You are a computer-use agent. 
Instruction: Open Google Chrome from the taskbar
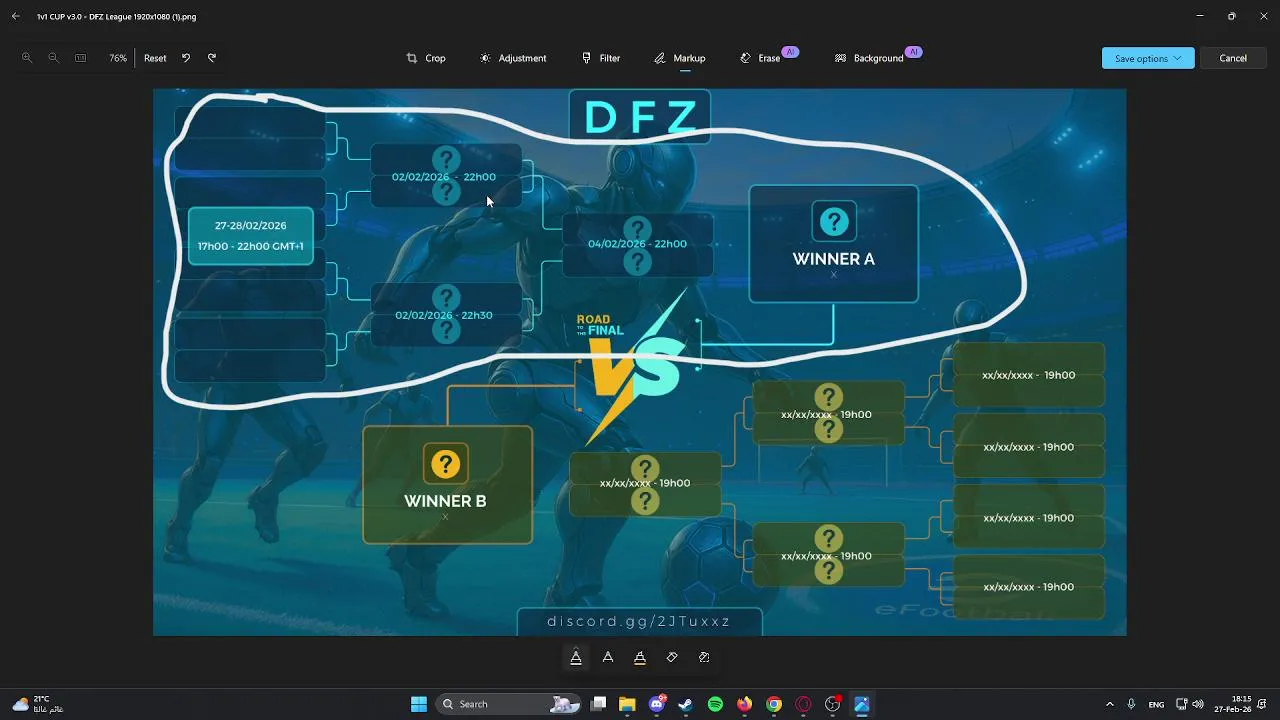tap(774, 704)
